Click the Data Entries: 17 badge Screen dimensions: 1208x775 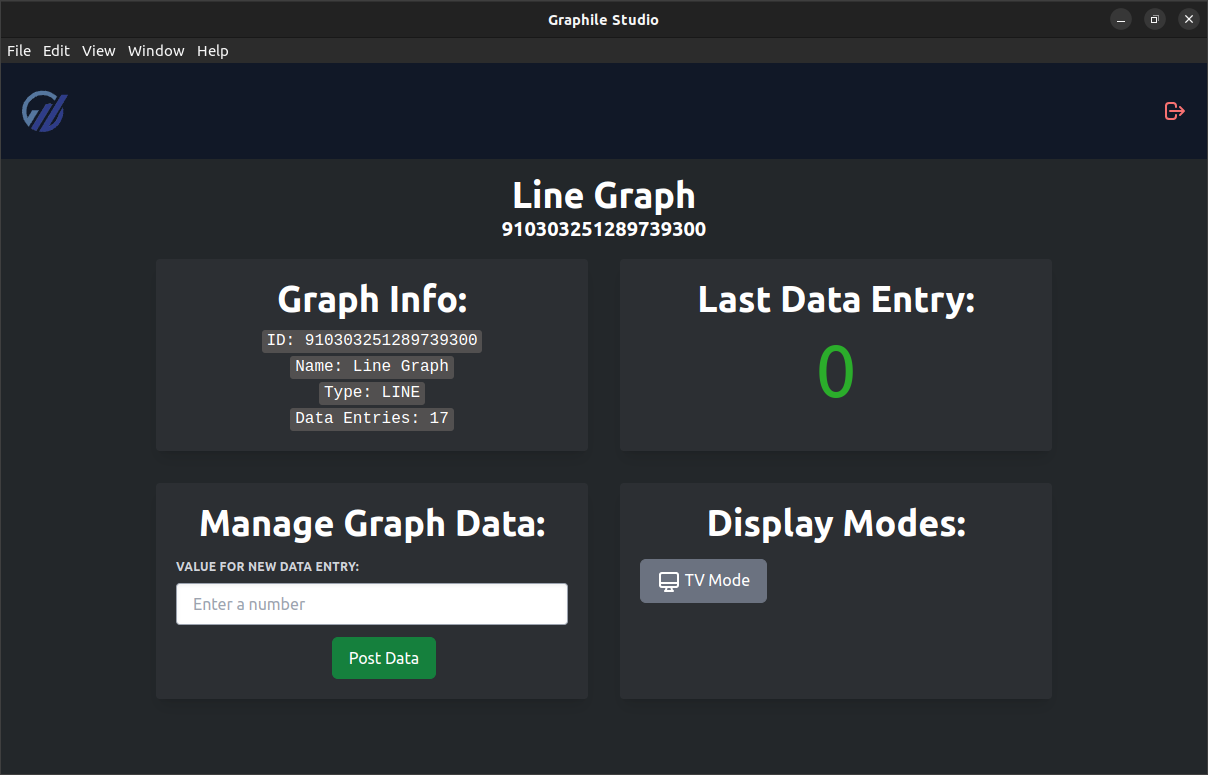click(371, 418)
